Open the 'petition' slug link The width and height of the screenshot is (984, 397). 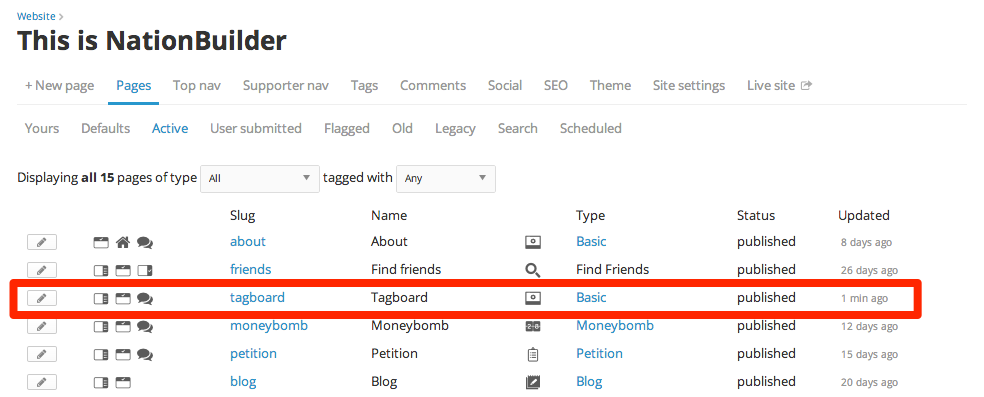253,354
